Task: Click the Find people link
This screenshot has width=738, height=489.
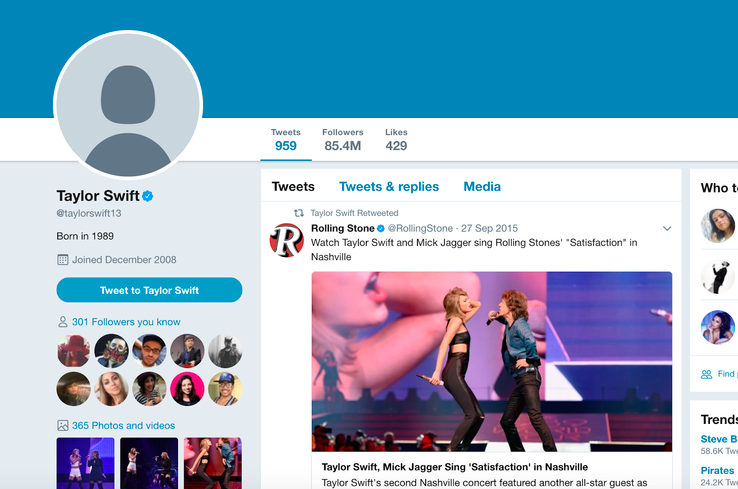Action: tap(727, 374)
